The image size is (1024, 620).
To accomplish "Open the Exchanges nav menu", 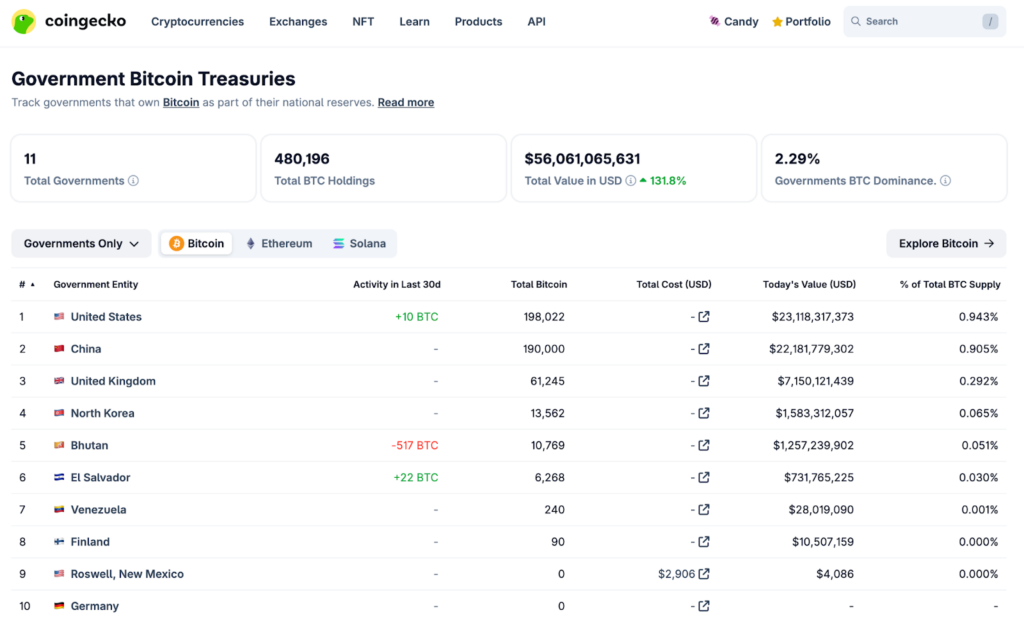I will pyautogui.click(x=298, y=21).
